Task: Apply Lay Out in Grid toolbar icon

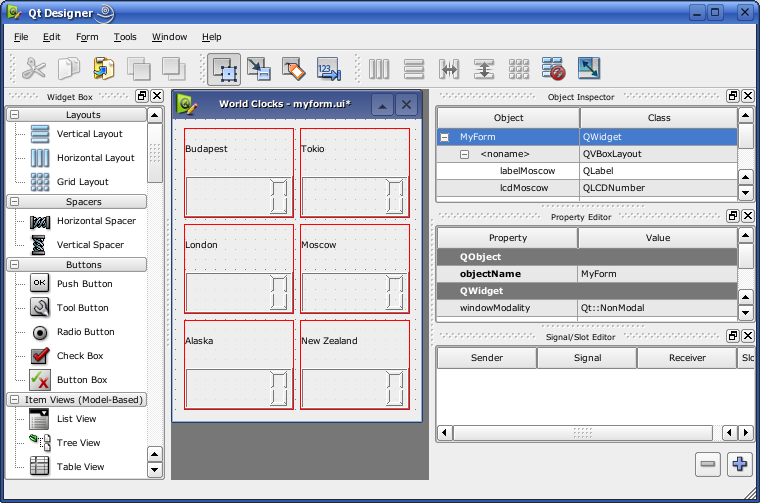Action: (519, 69)
